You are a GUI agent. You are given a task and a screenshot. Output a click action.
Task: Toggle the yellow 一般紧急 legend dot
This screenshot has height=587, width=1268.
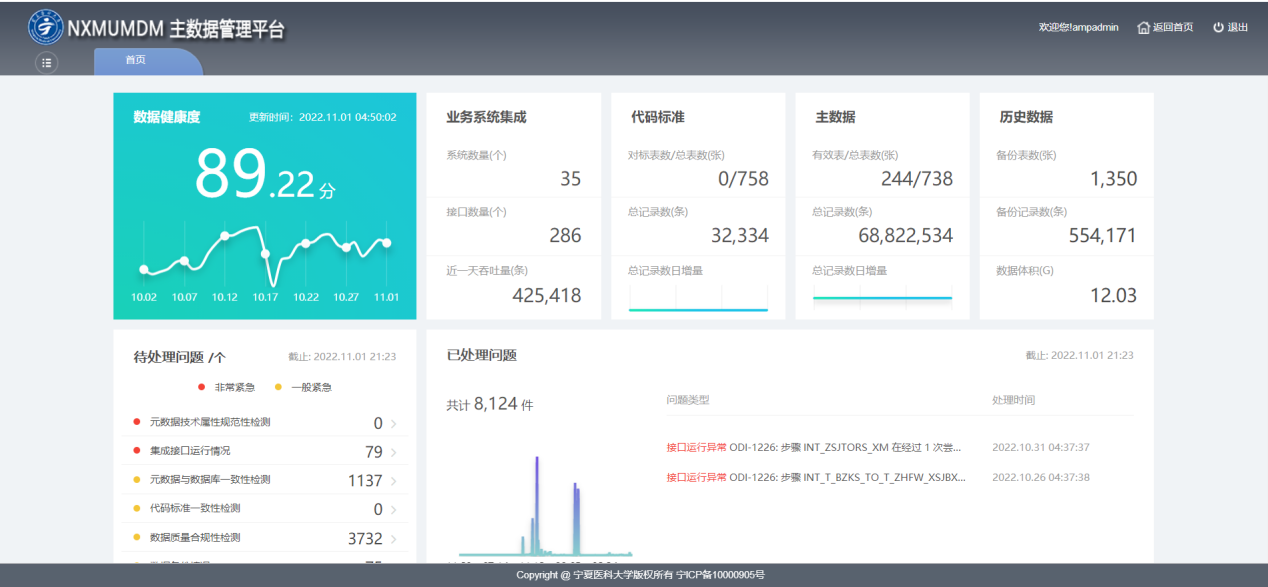pyautogui.click(x=281, y=387)
